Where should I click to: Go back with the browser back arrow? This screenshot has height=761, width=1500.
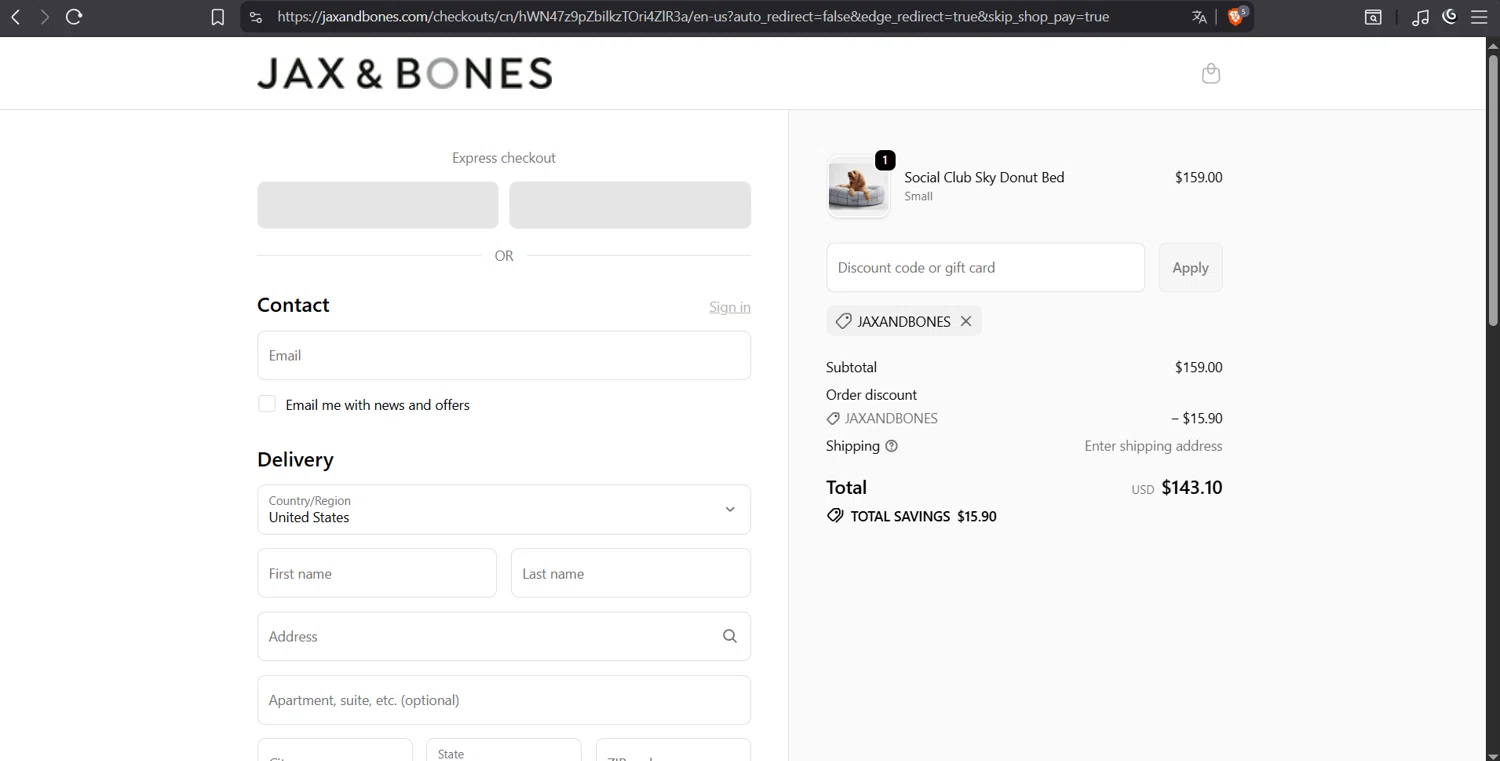tap(16, 17)
